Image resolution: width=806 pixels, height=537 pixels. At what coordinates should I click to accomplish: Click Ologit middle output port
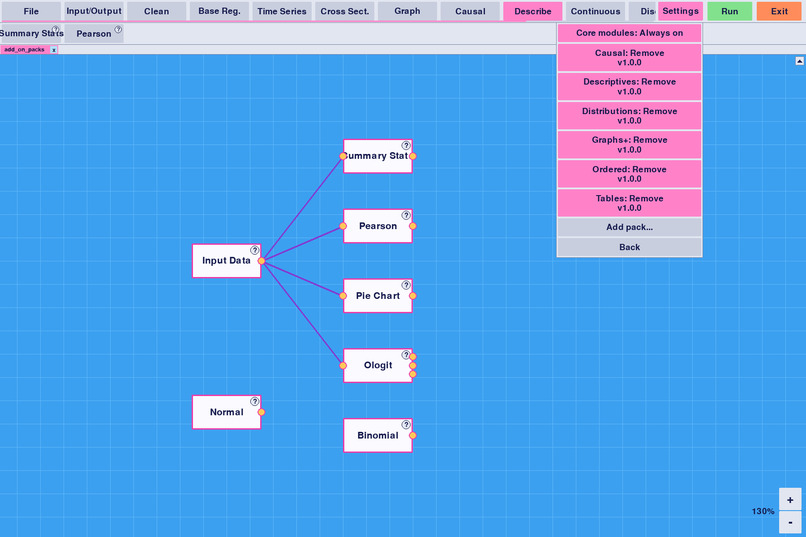tap(413, 366)
